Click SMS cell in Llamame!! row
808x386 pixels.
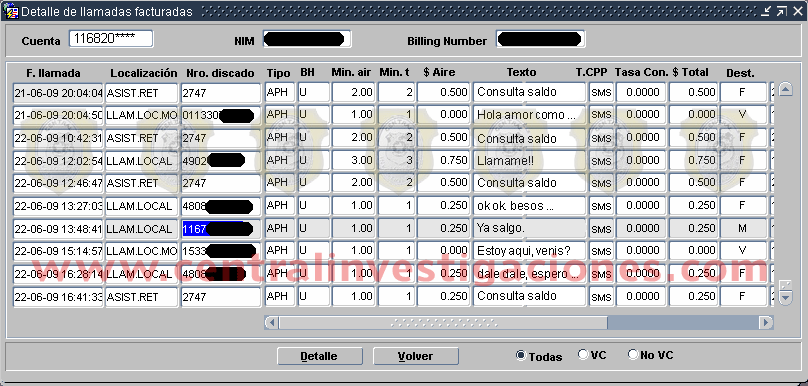pyautogui.click(x=601, y=161)
